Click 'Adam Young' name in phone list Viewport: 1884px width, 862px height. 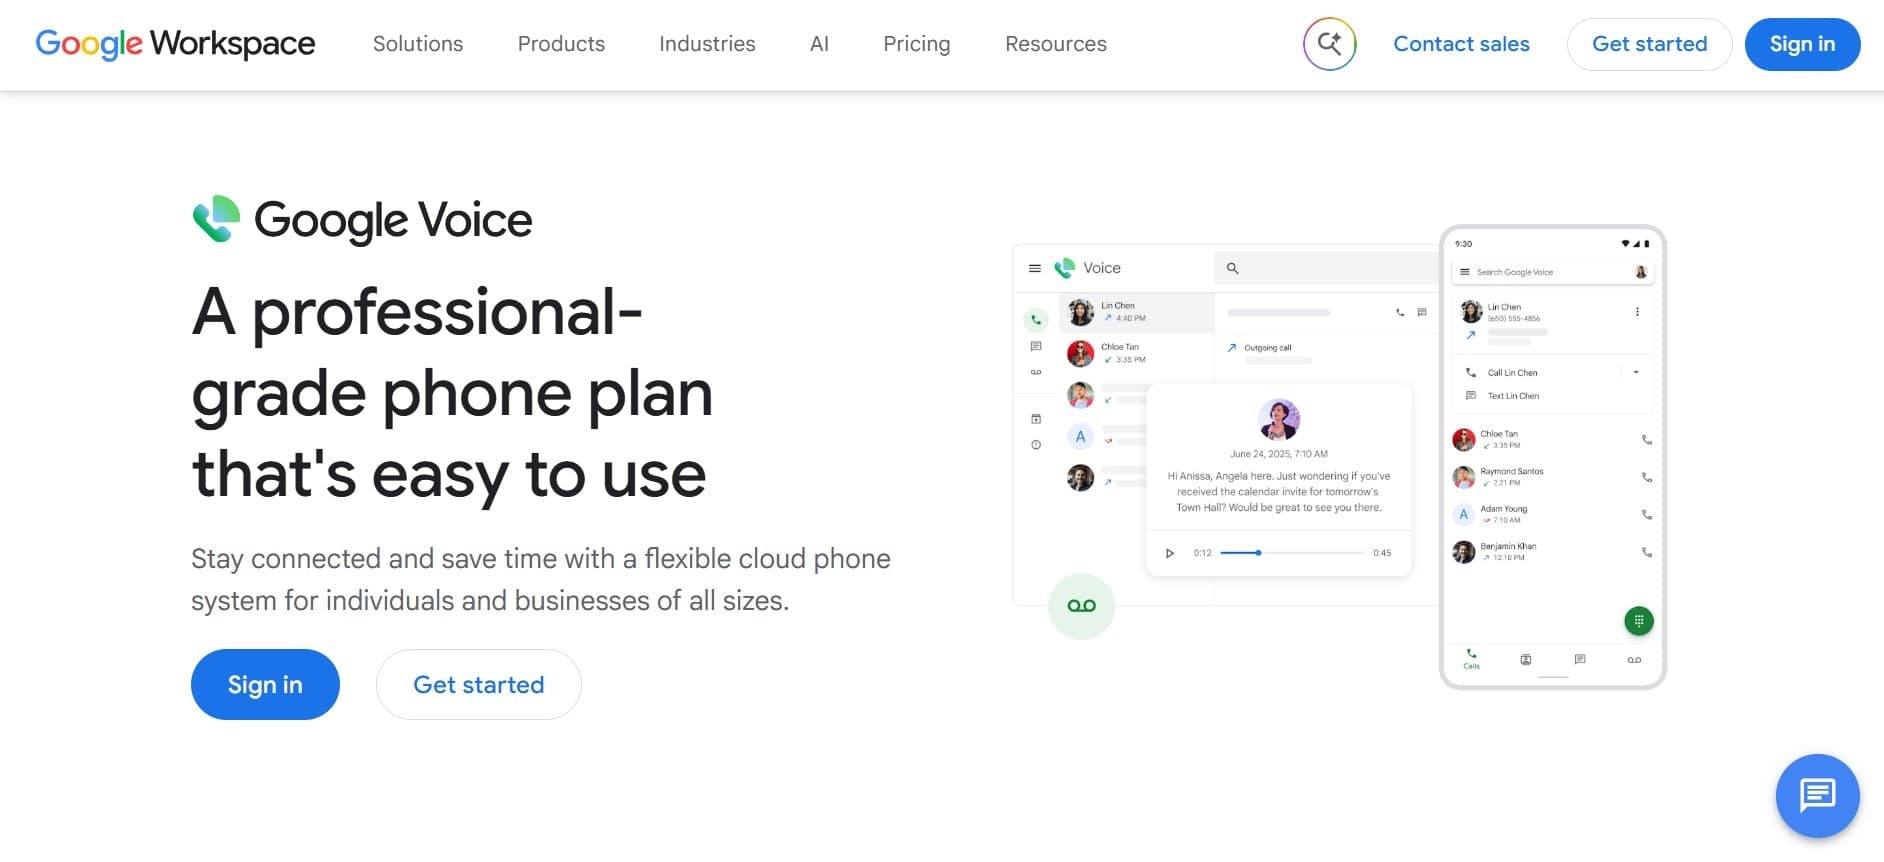[1503, 509]
